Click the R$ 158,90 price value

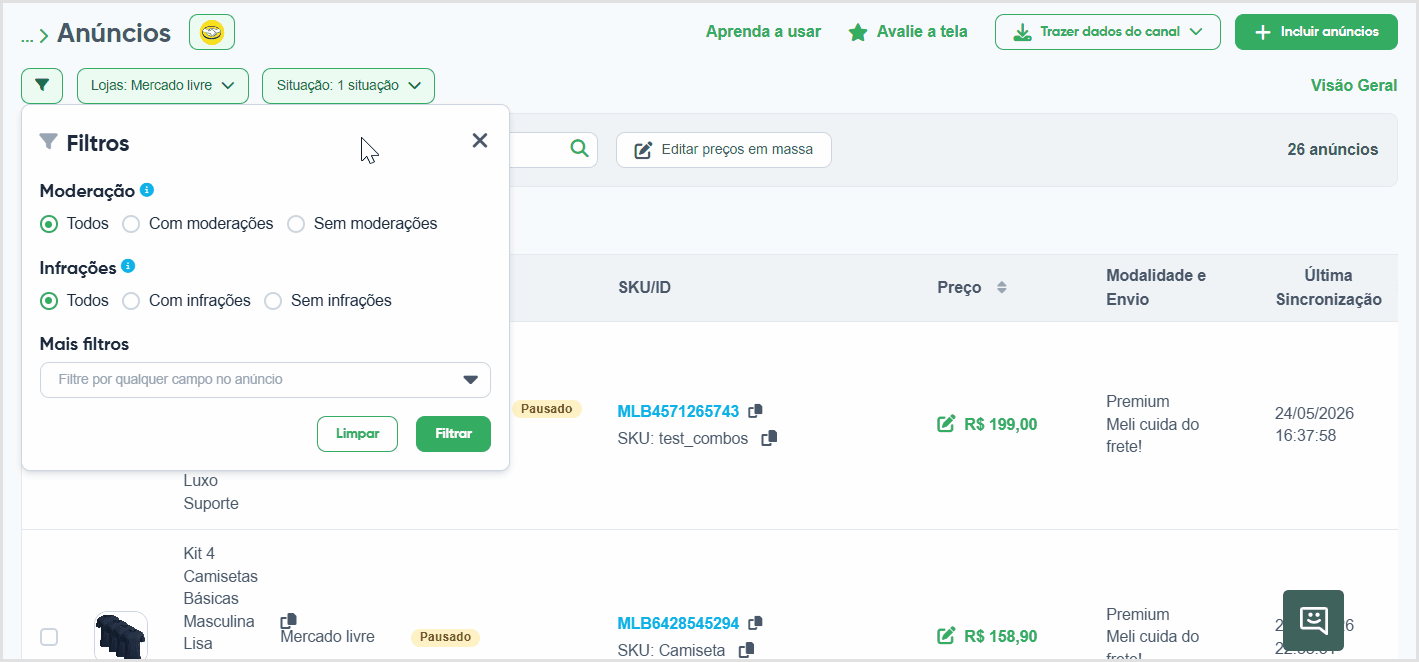tap(1000, 637)
